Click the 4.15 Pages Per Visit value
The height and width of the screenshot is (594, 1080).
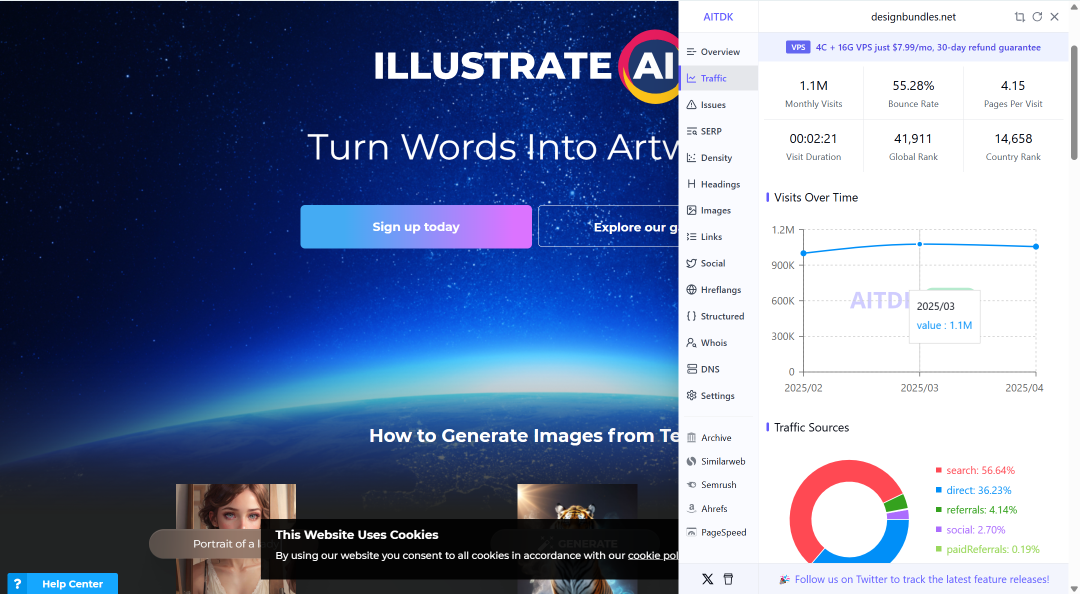1012,86
